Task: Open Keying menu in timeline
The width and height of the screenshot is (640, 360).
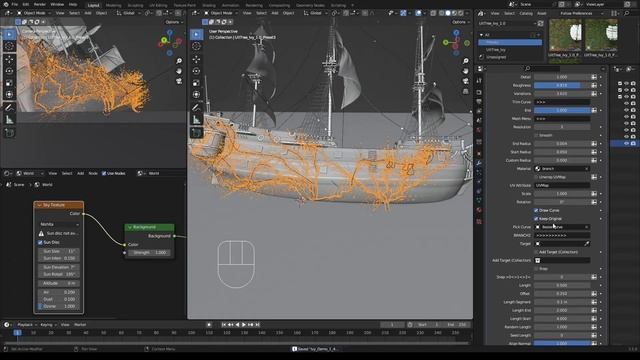Action: point(48,325)
